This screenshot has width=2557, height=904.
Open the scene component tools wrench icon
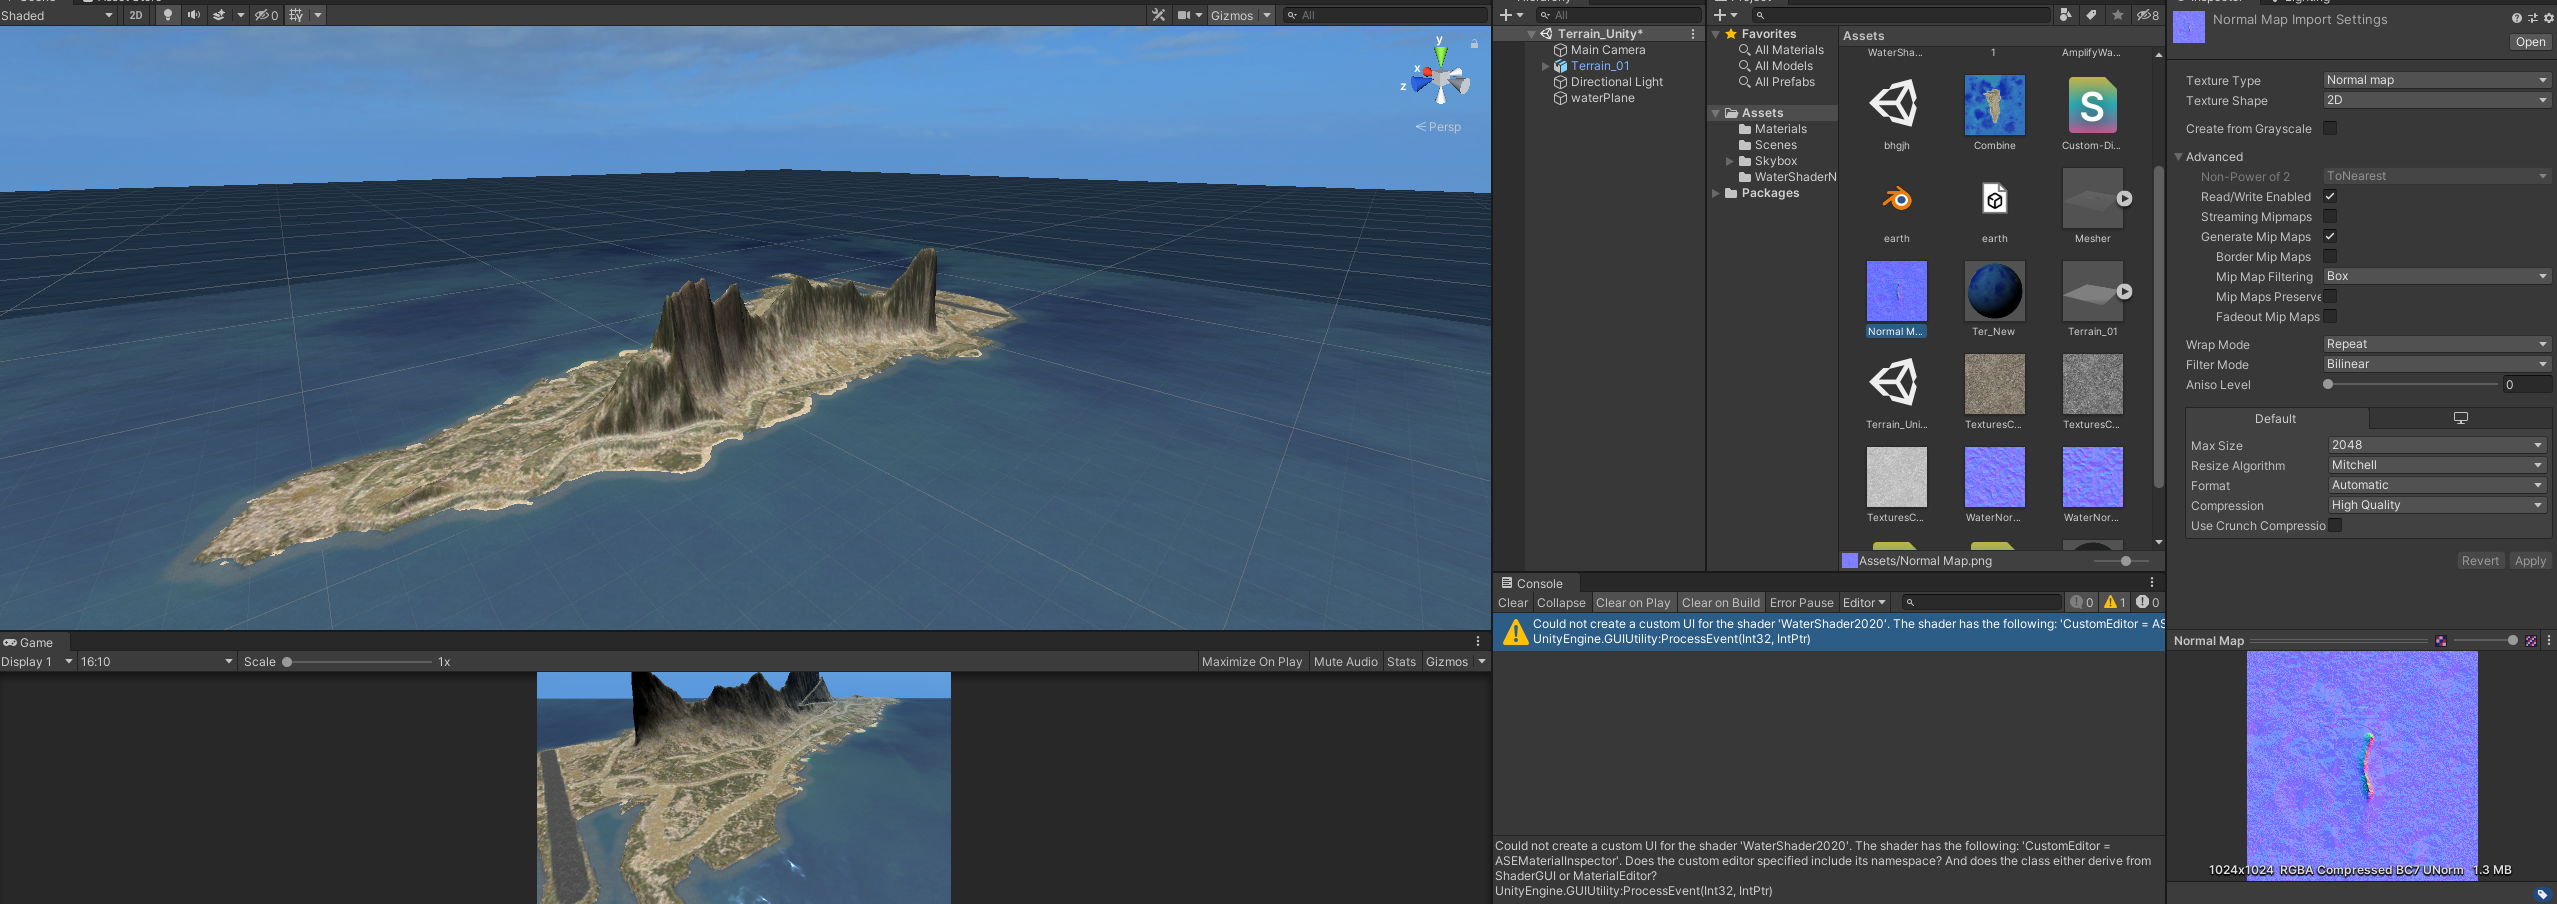coord(1158,15)
